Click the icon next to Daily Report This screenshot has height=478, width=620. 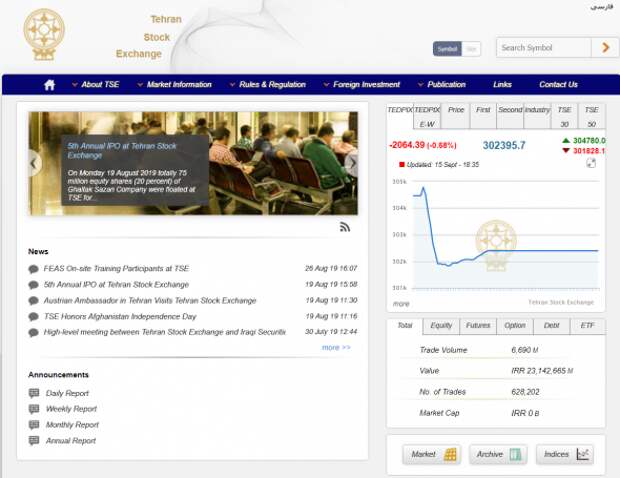click(x=34, y=393)
